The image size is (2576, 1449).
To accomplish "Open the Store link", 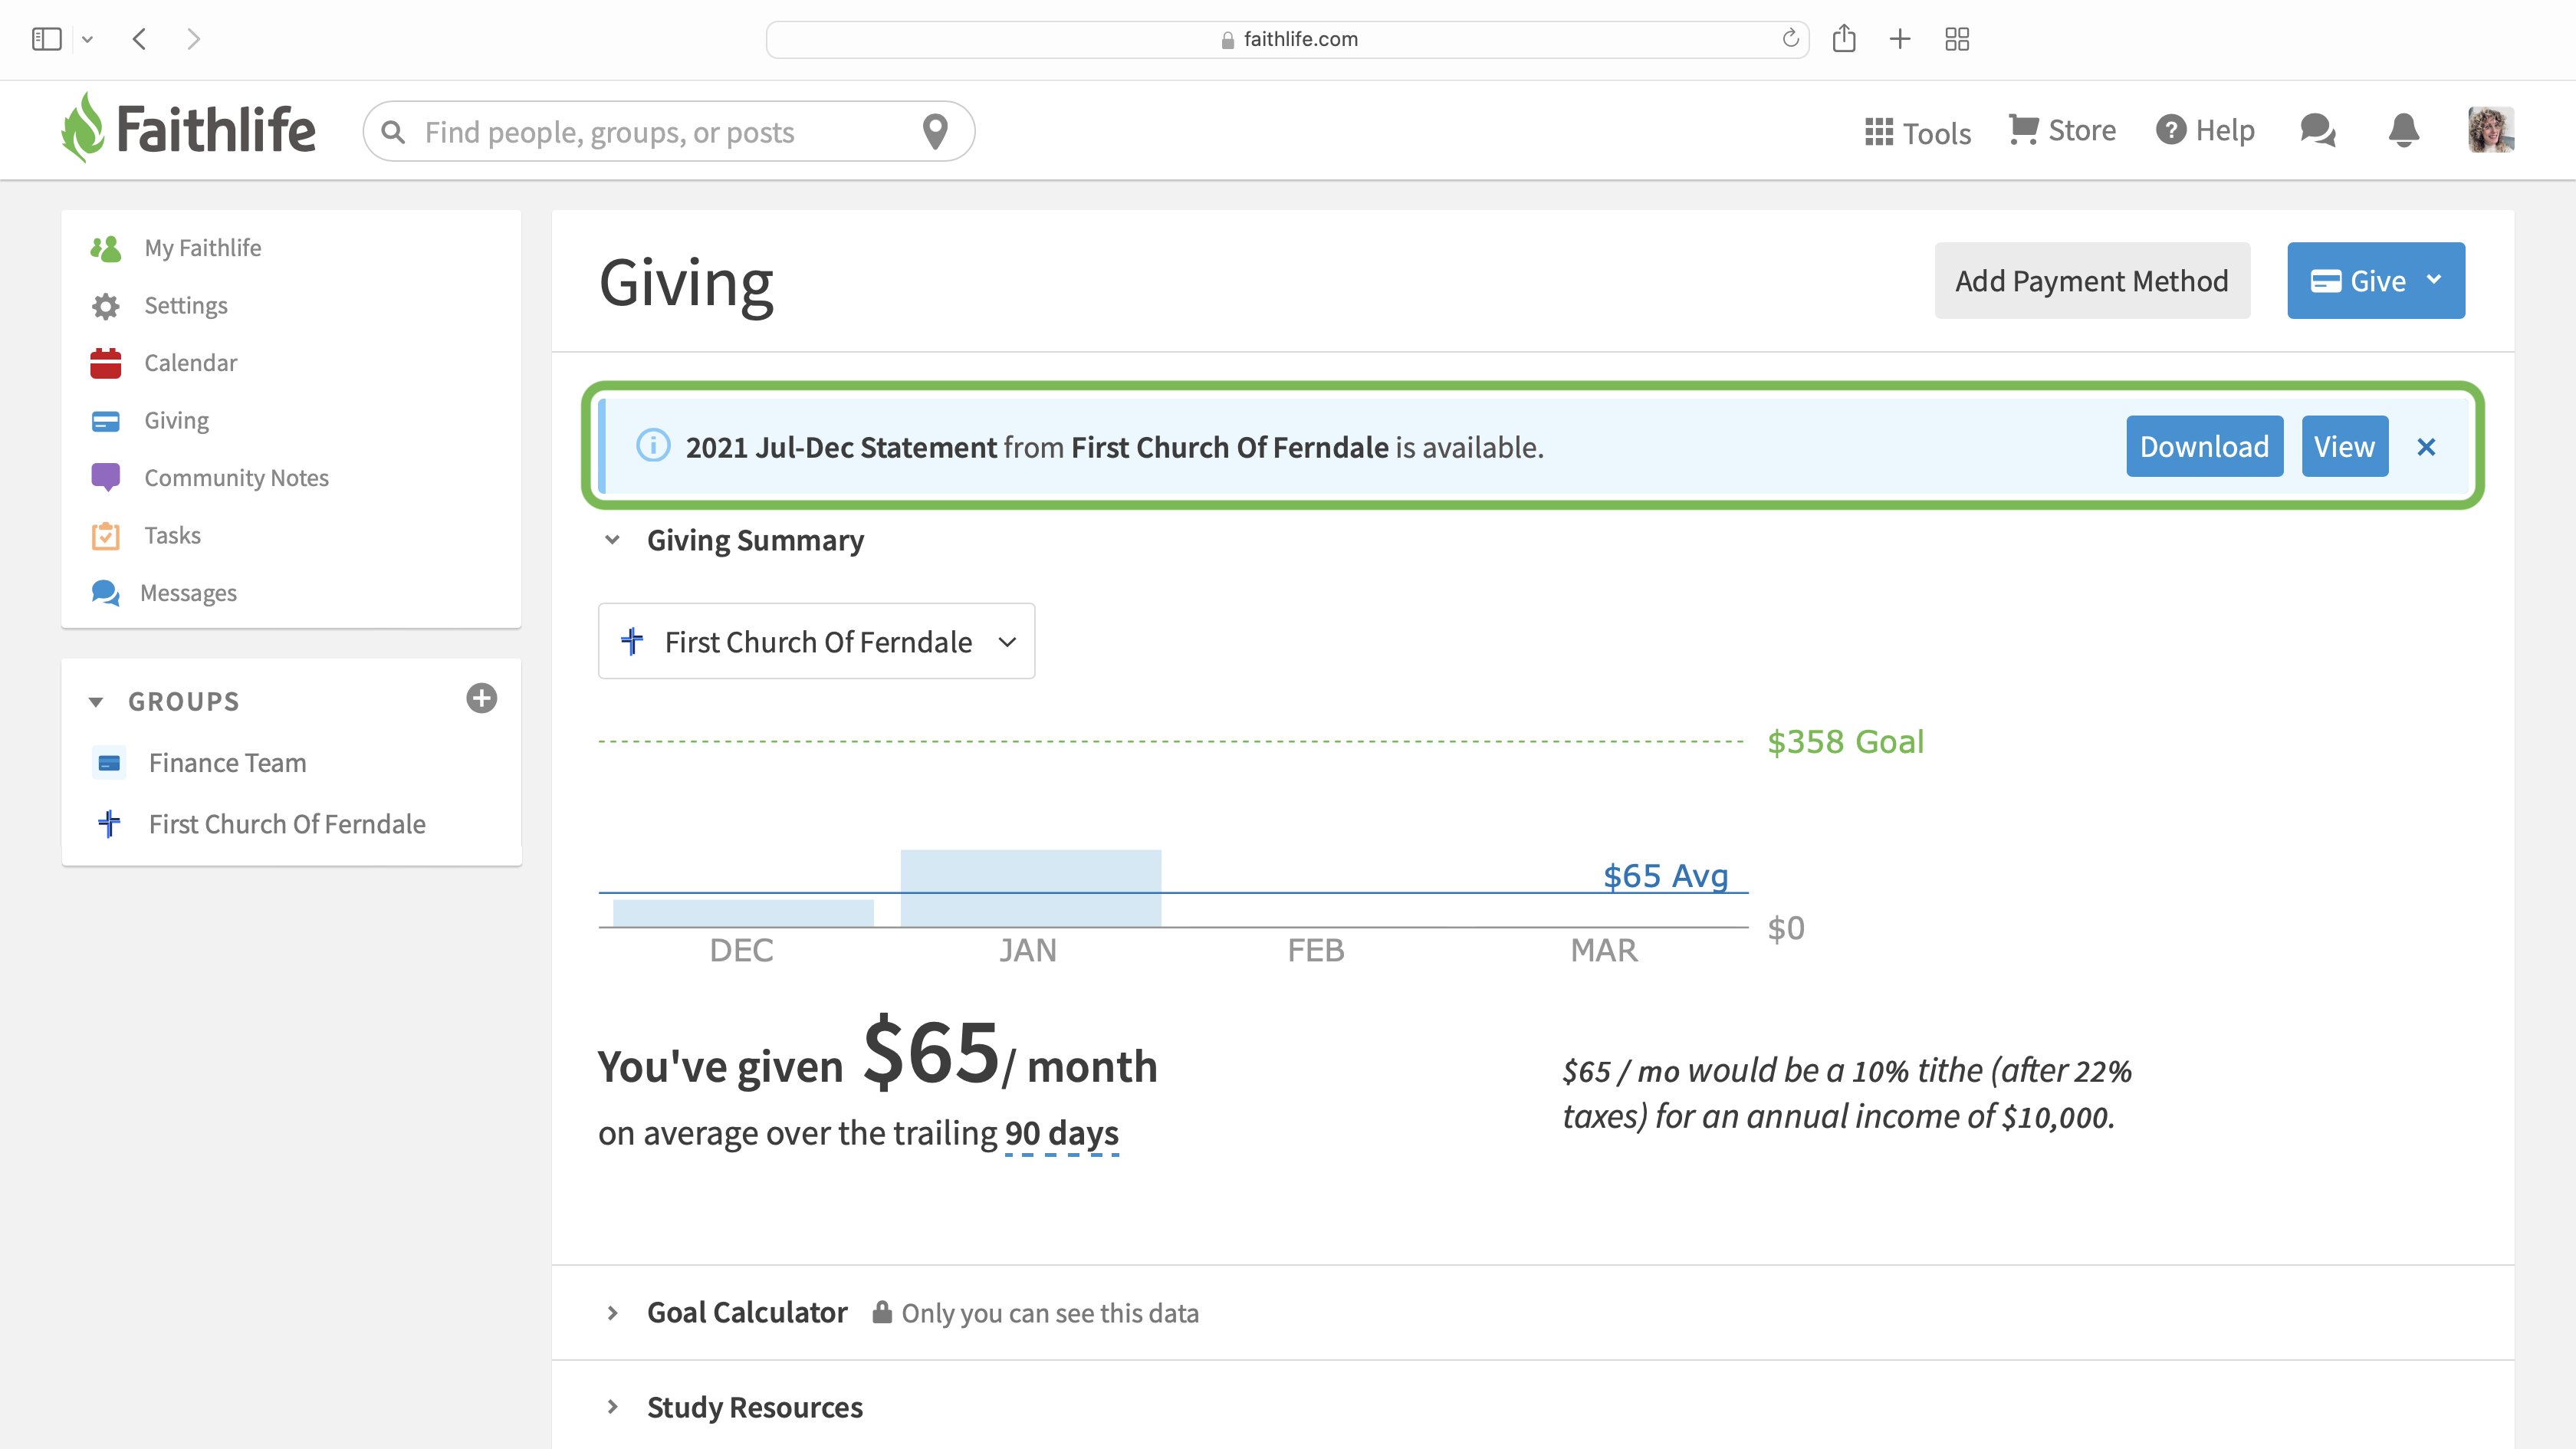I will (x=2062, y=130).
